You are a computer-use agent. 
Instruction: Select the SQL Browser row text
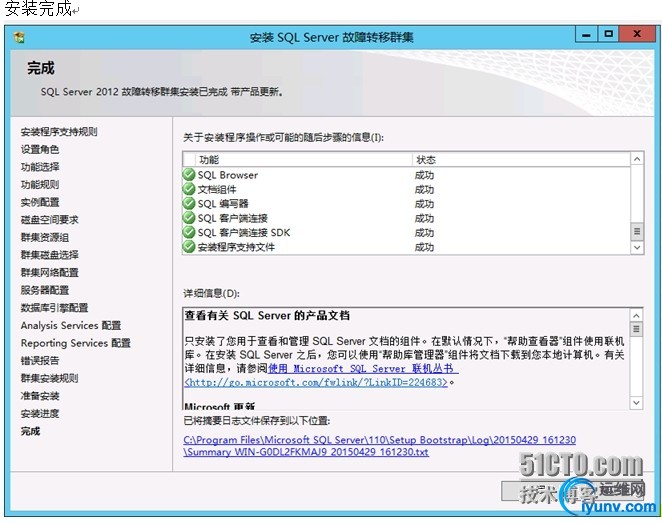228,175
